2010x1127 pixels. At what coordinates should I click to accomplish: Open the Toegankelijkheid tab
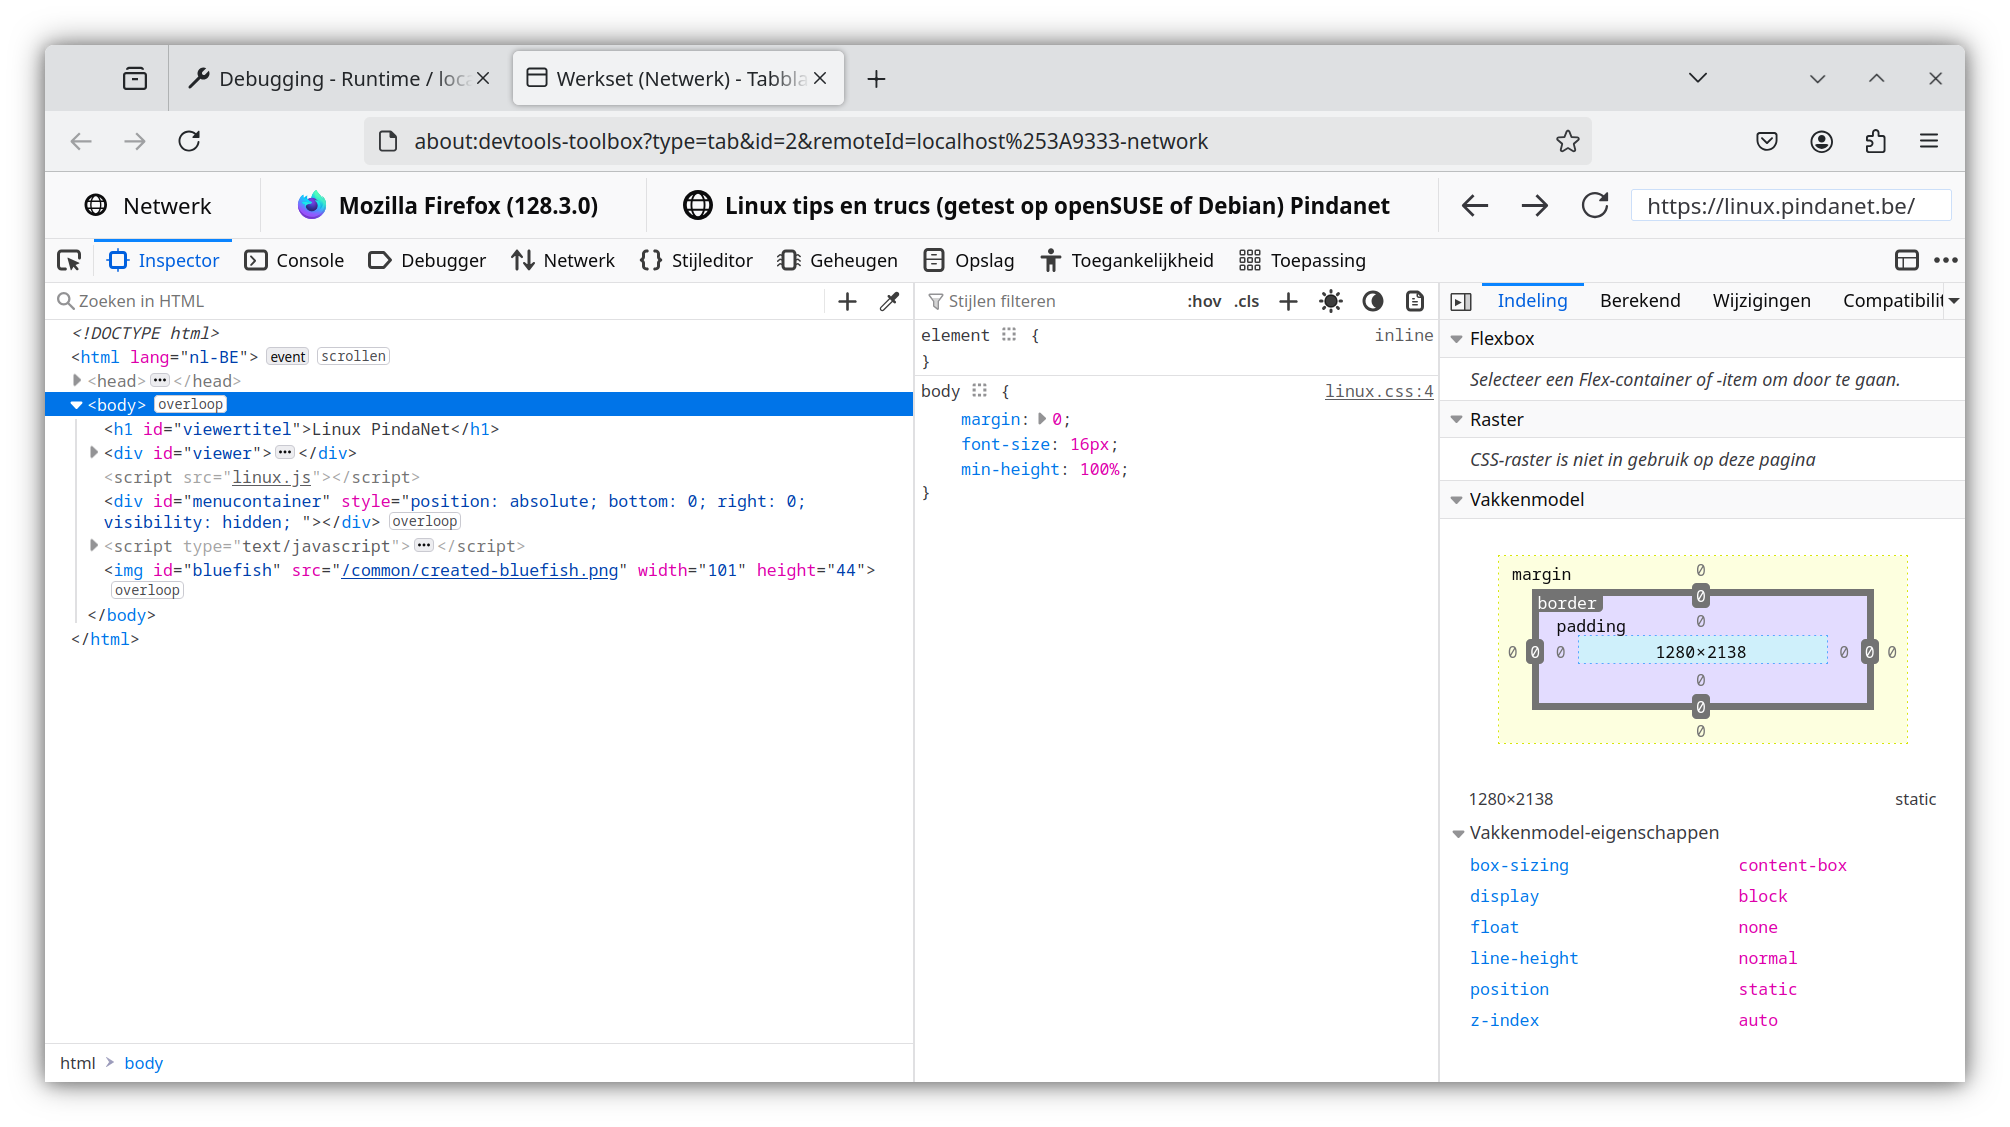[1126, 260]
